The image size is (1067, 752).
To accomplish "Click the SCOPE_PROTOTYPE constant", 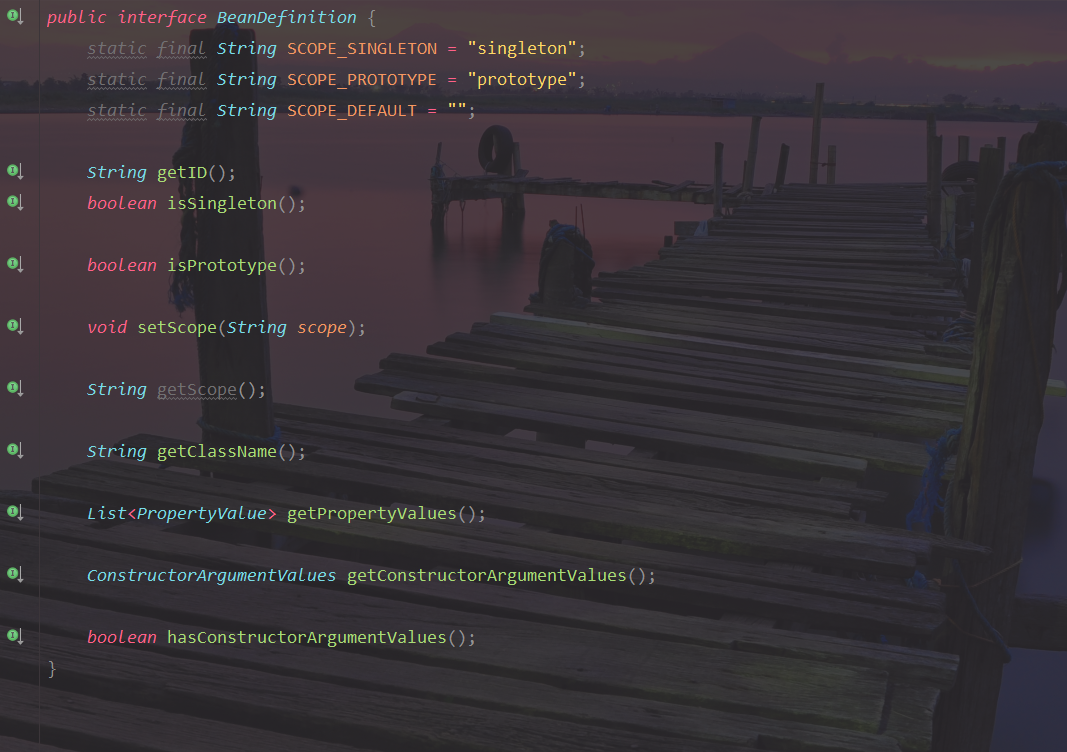I will 361,80.
